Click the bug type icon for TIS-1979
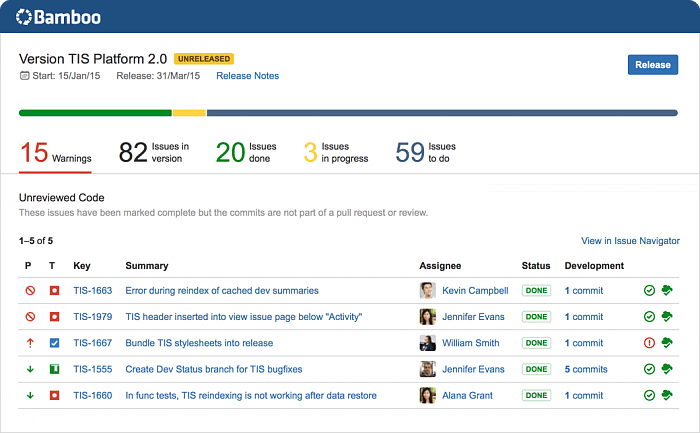Screen dimensions: 700x433 point(54,317)
